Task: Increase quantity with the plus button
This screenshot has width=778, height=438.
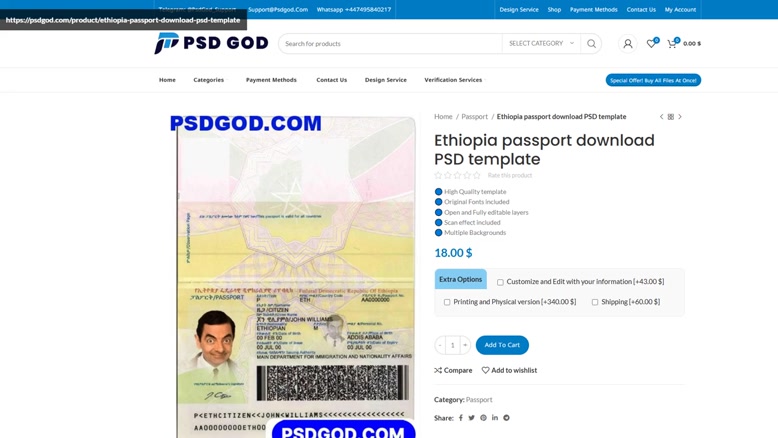Action: point(465,345)
